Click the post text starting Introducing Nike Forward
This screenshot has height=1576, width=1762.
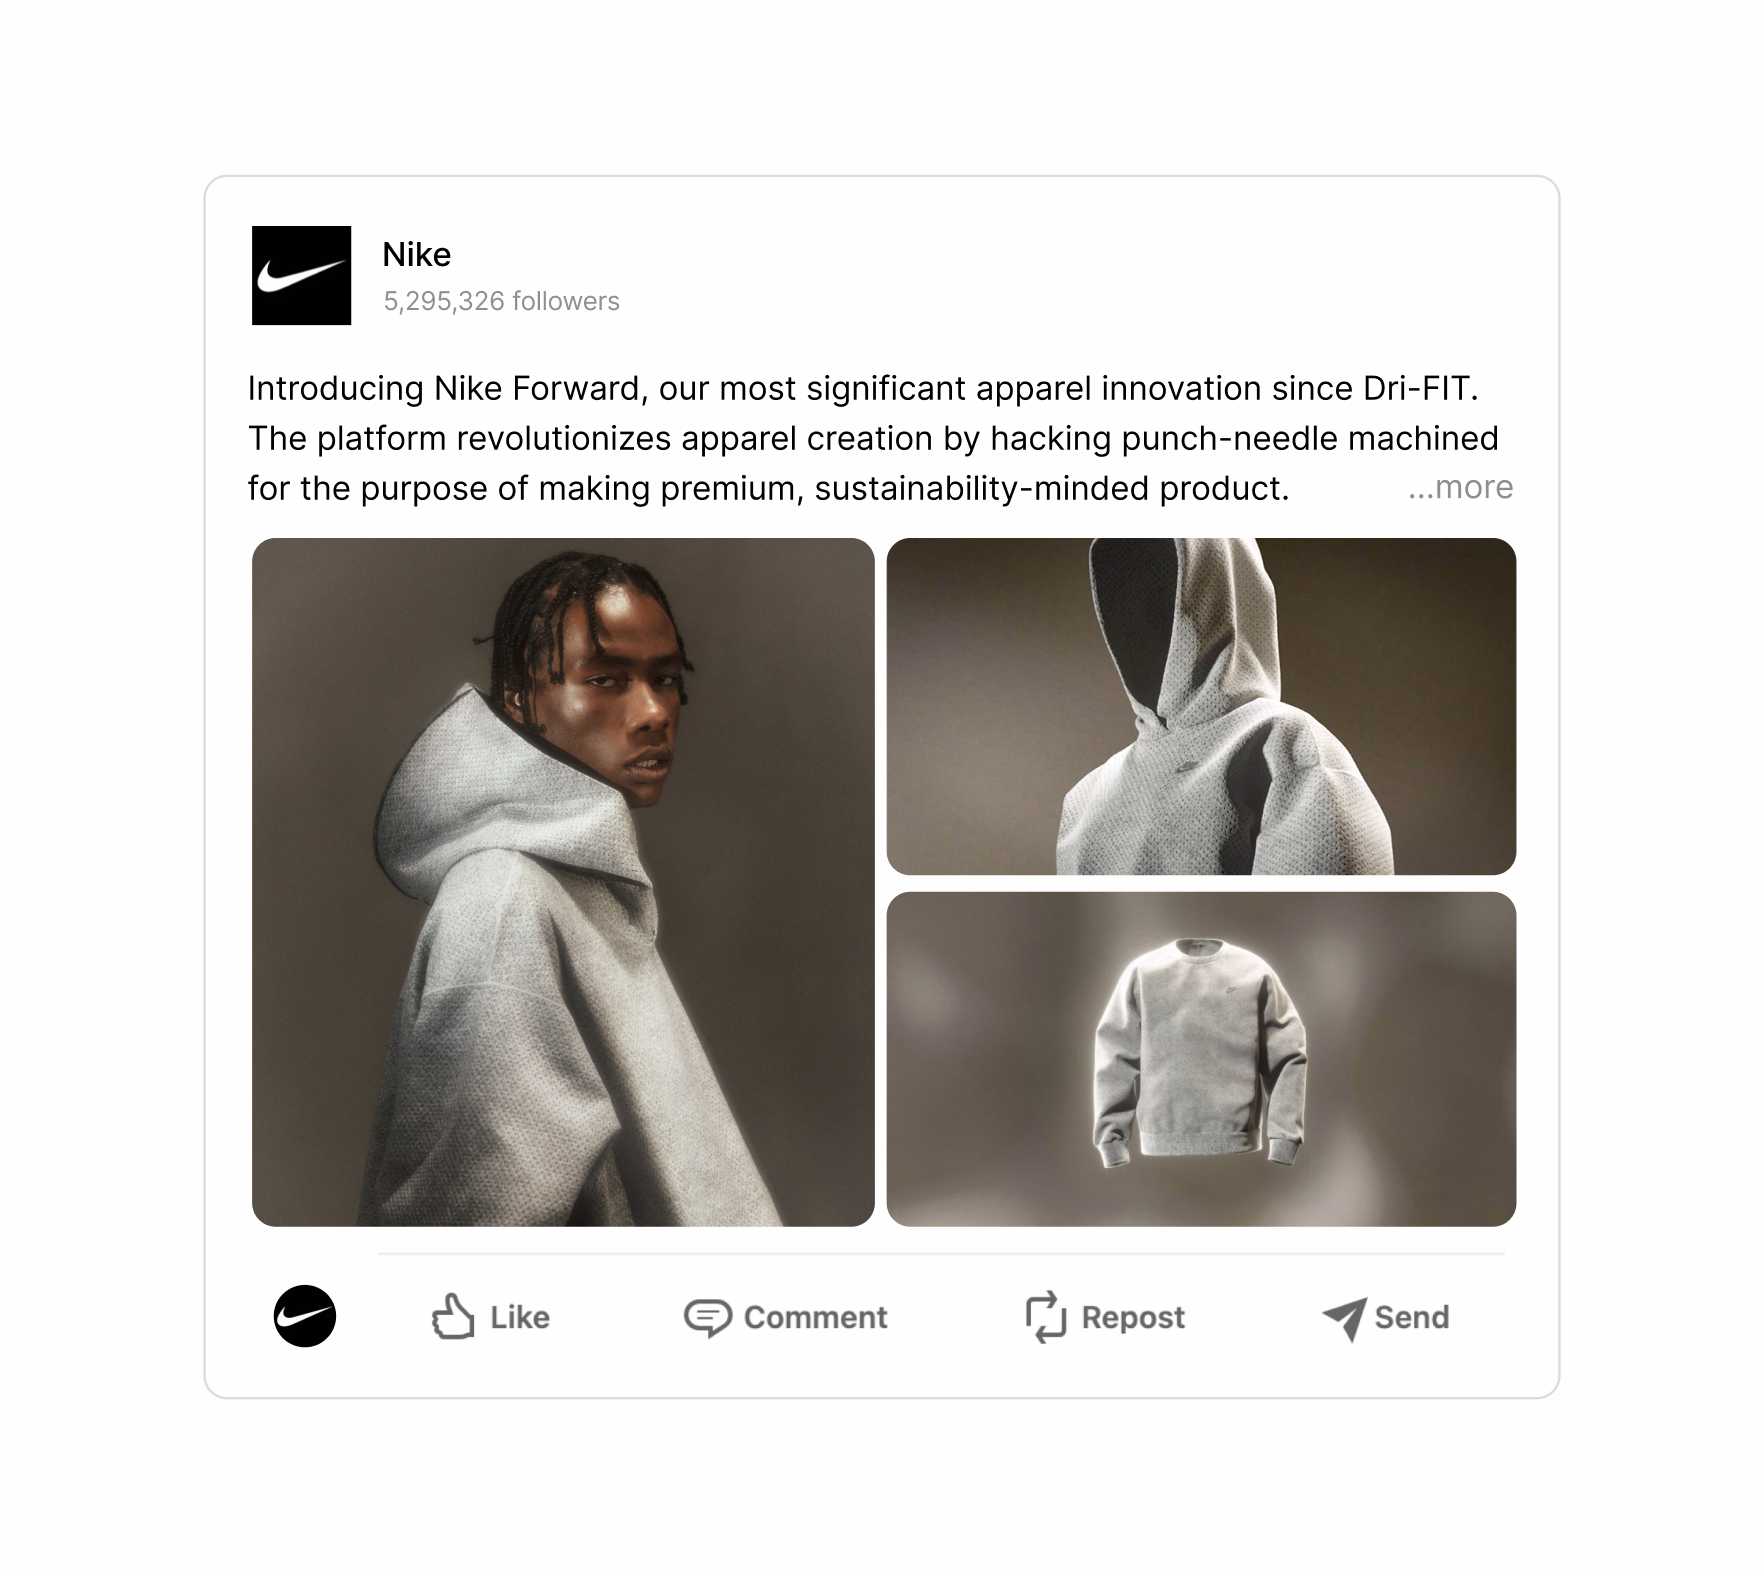point(863,388)
